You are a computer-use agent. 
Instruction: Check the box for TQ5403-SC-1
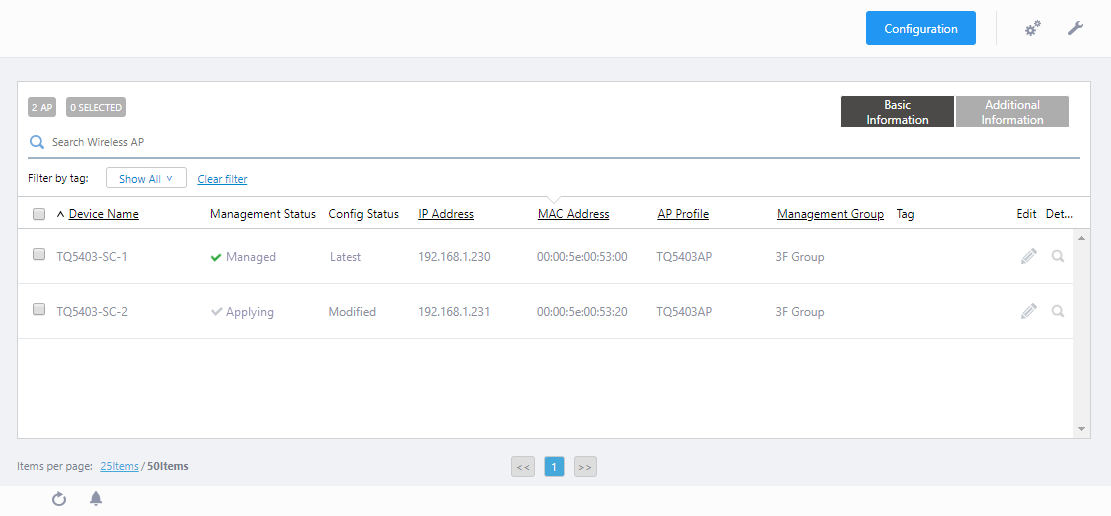tap(39, 255)
